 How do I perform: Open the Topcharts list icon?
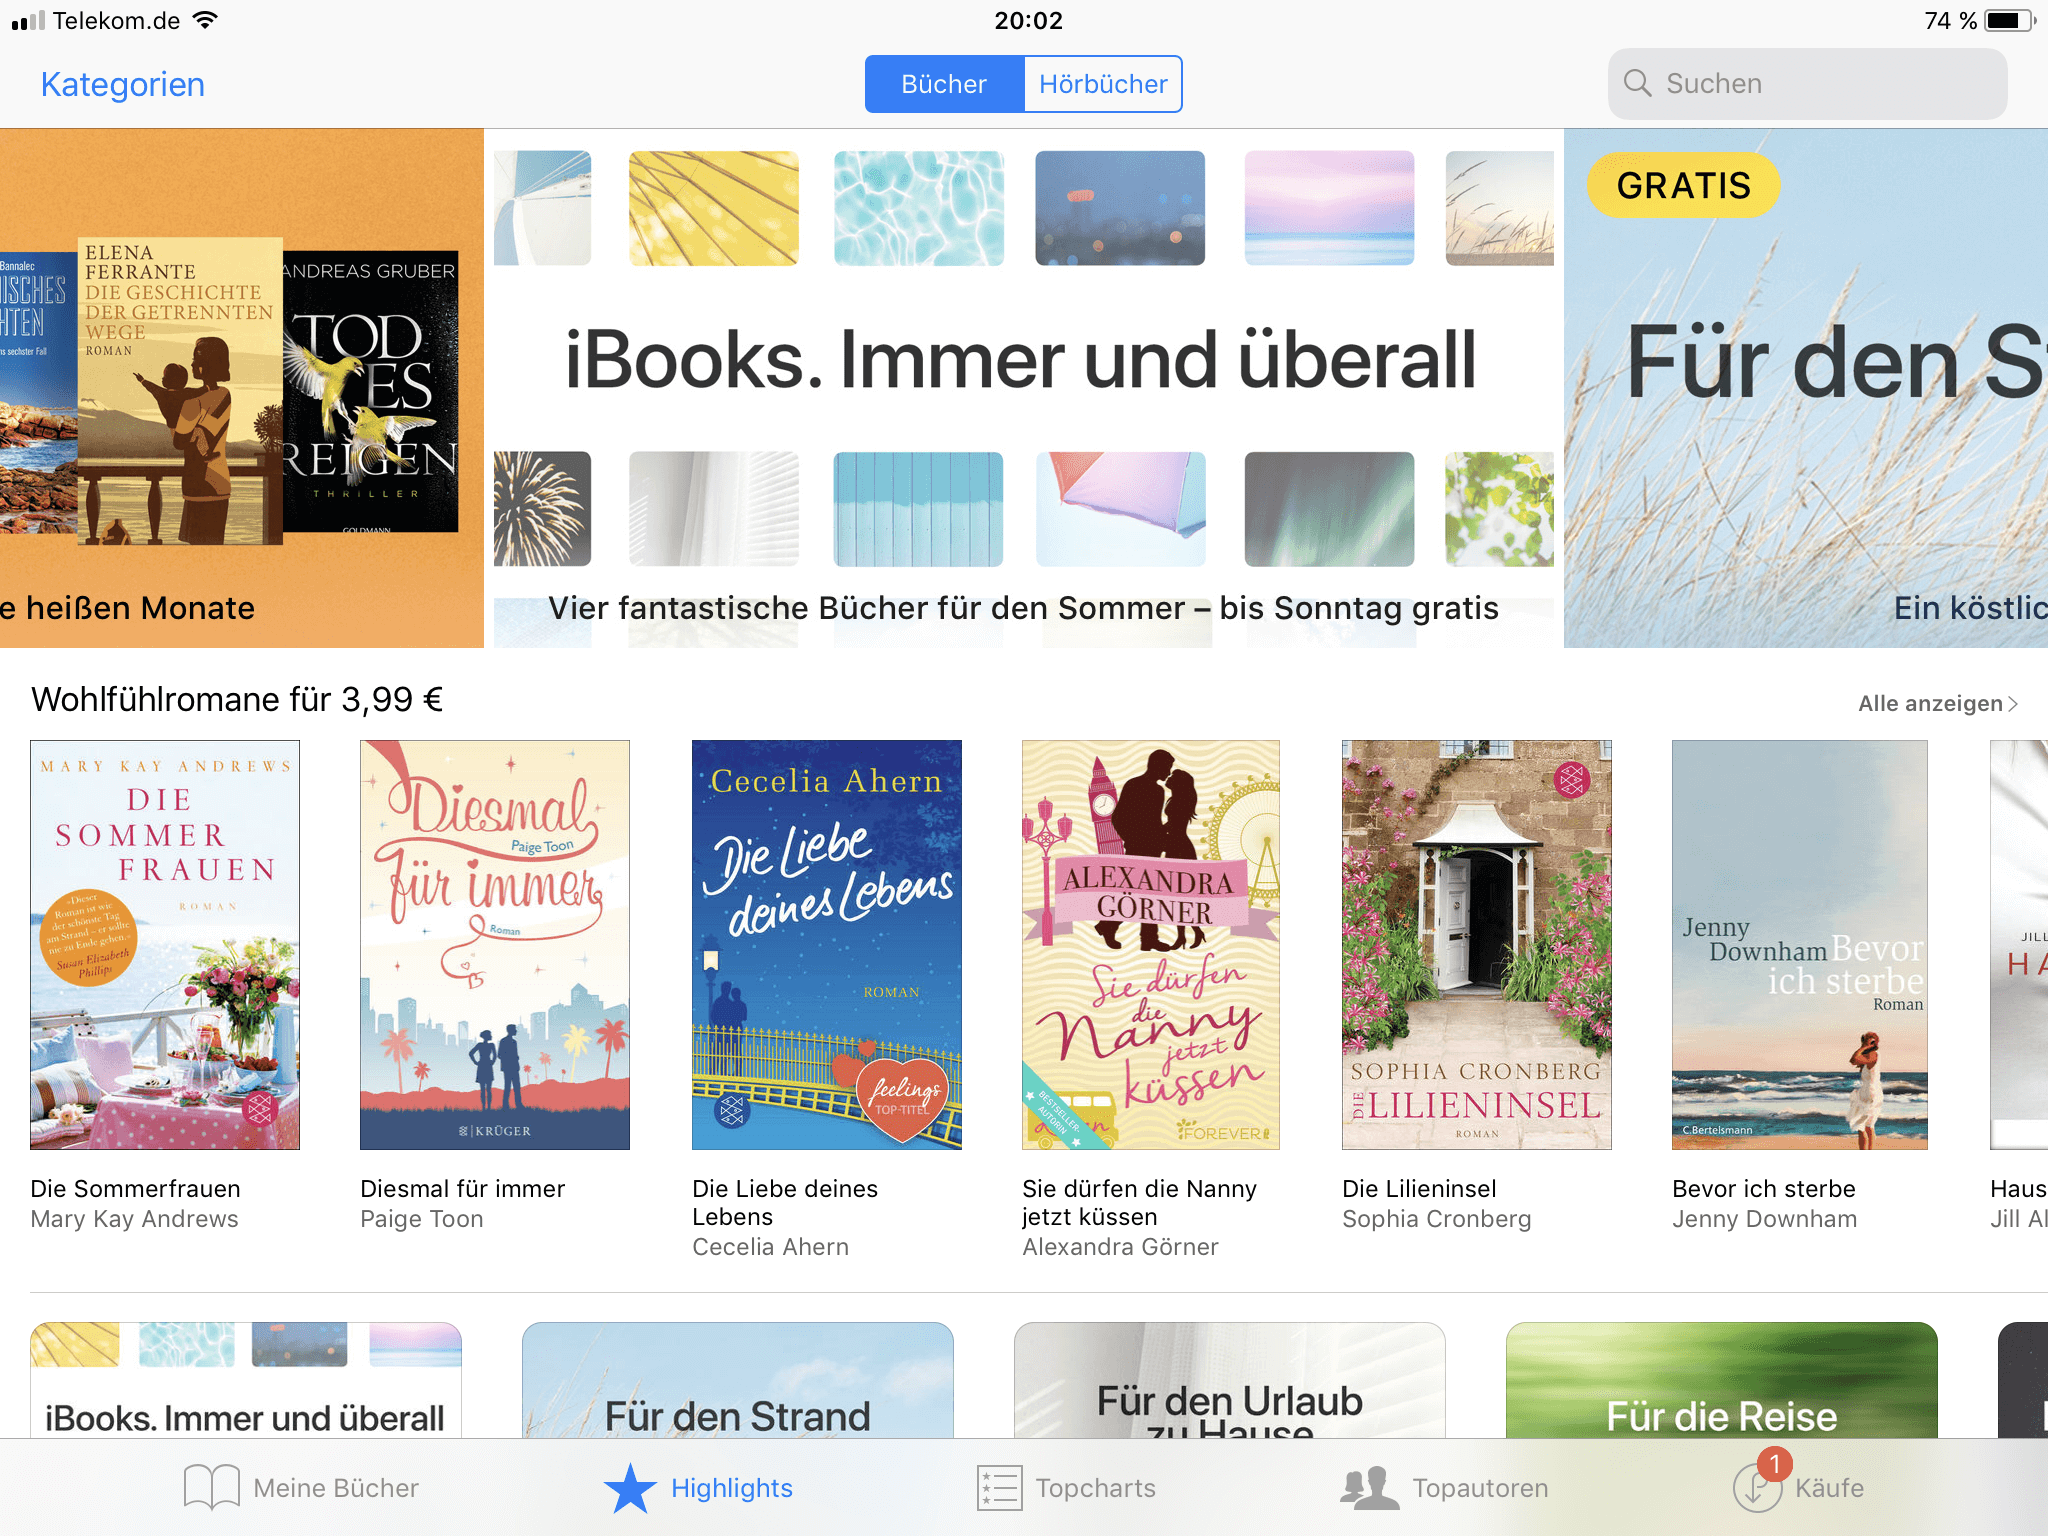999,1488
